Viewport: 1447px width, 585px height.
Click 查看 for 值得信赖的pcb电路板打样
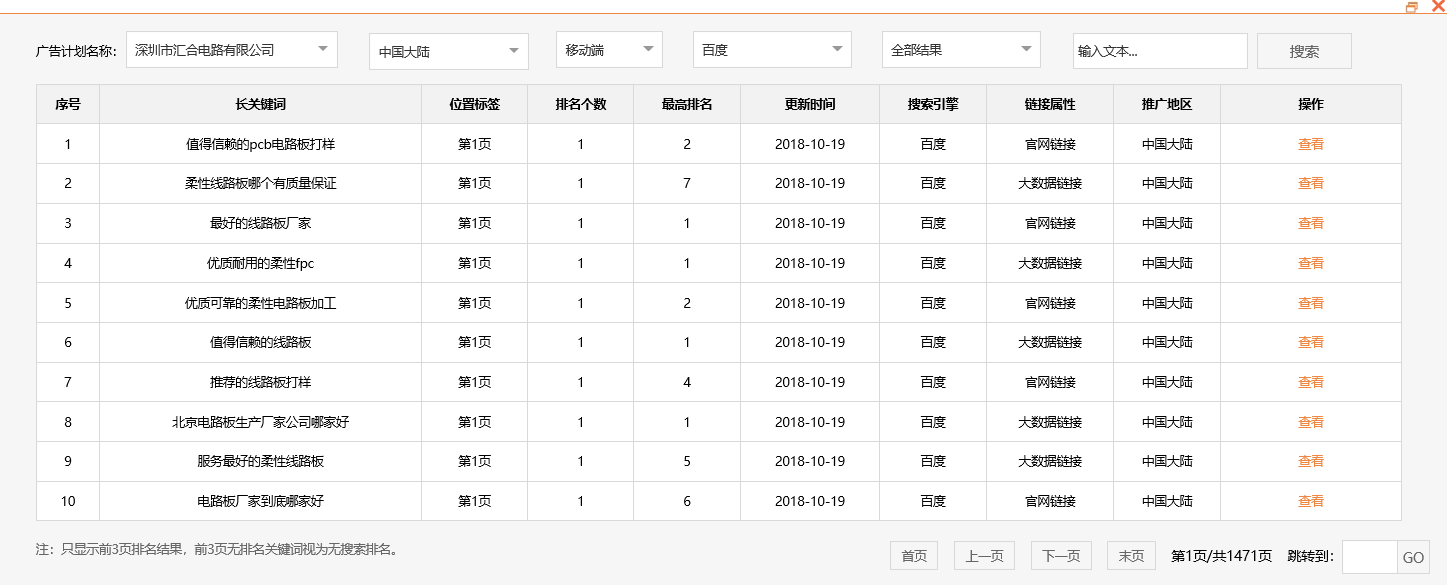coord(1310,143)
